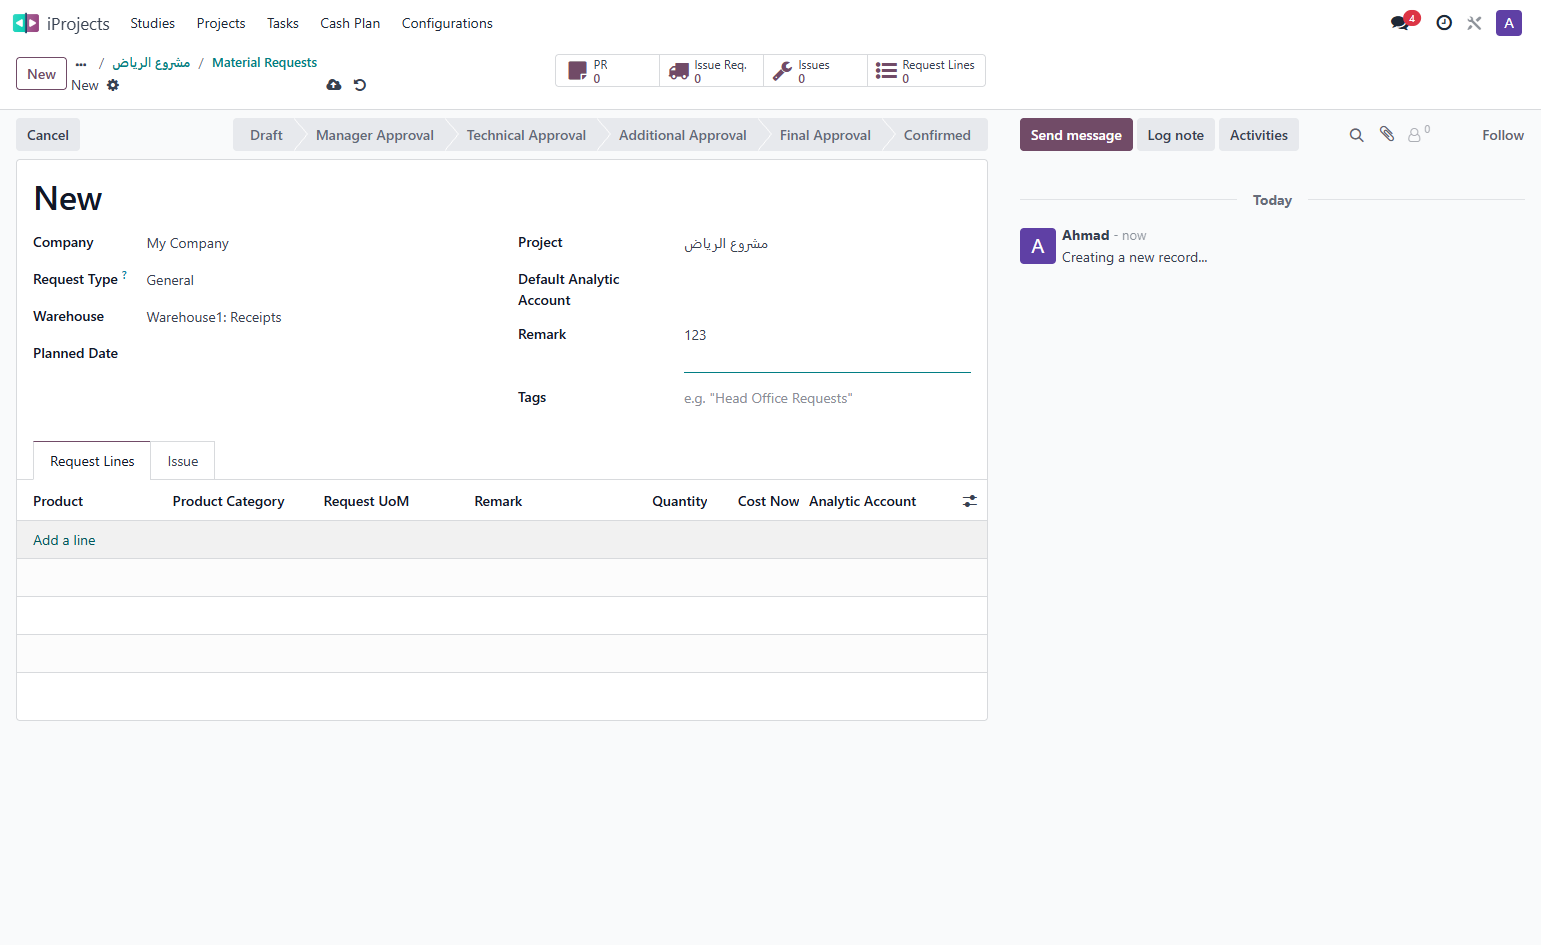This screenshot has width=1541, height=945.
Task: Click the search magnifier in the chatter
Action: coord(1356,135)
